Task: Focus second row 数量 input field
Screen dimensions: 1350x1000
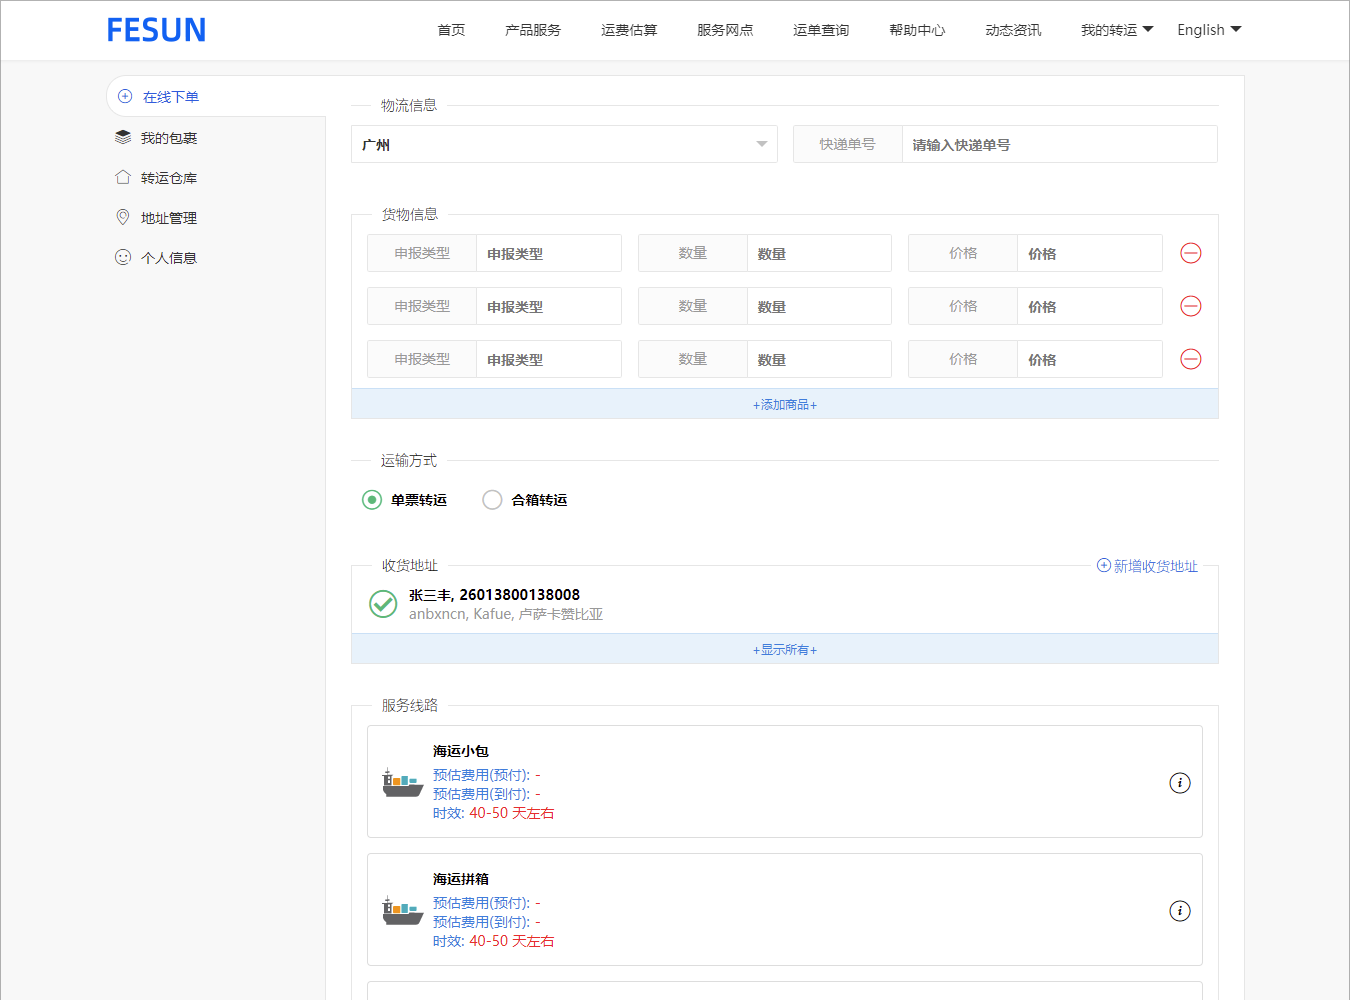Action: pos(819,306)
